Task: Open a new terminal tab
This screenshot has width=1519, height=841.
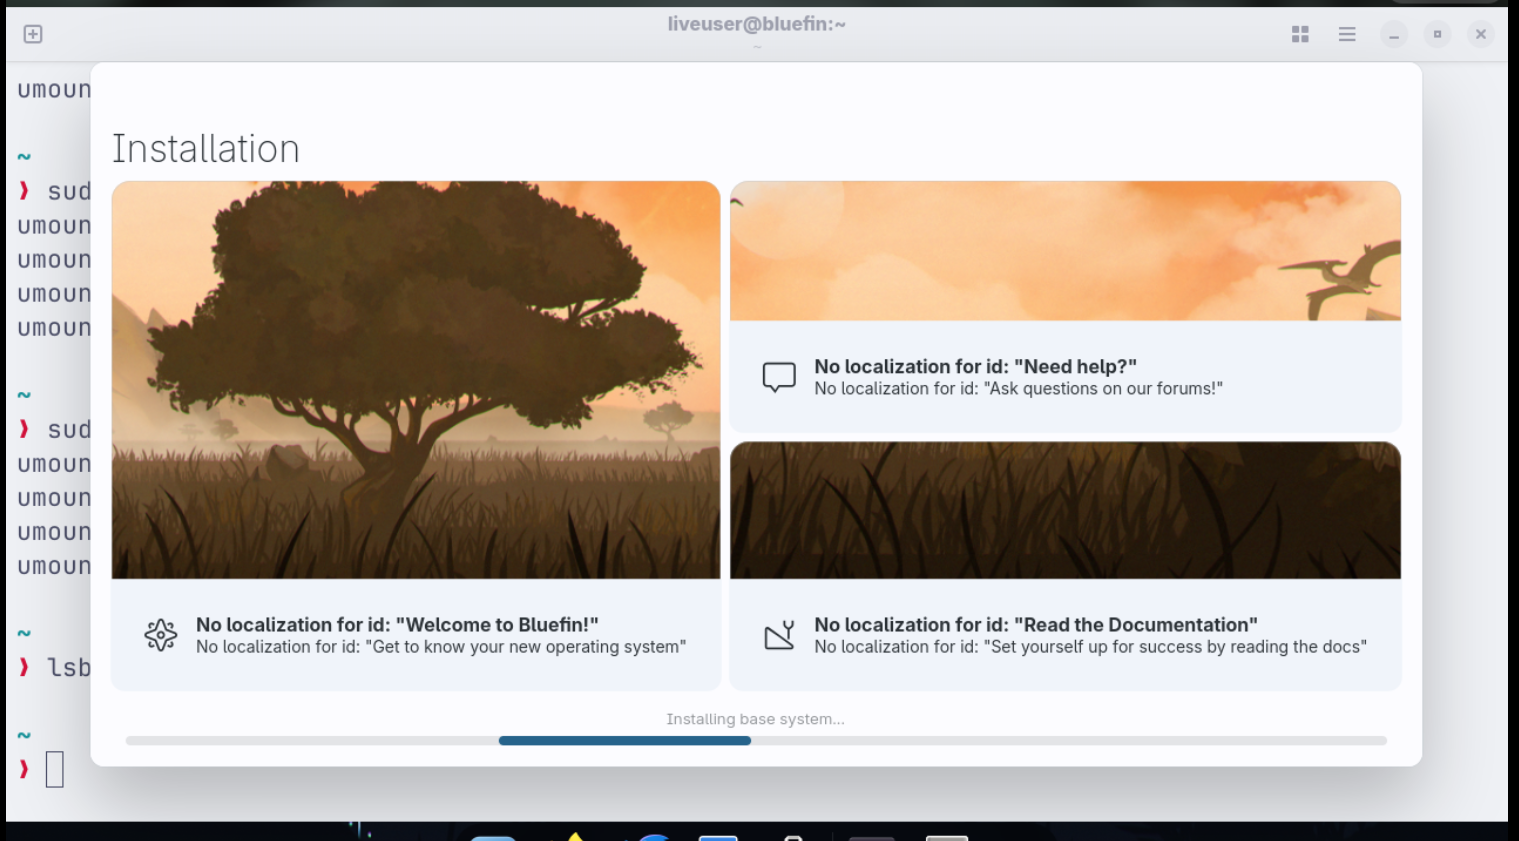Action: coord(33,34)
